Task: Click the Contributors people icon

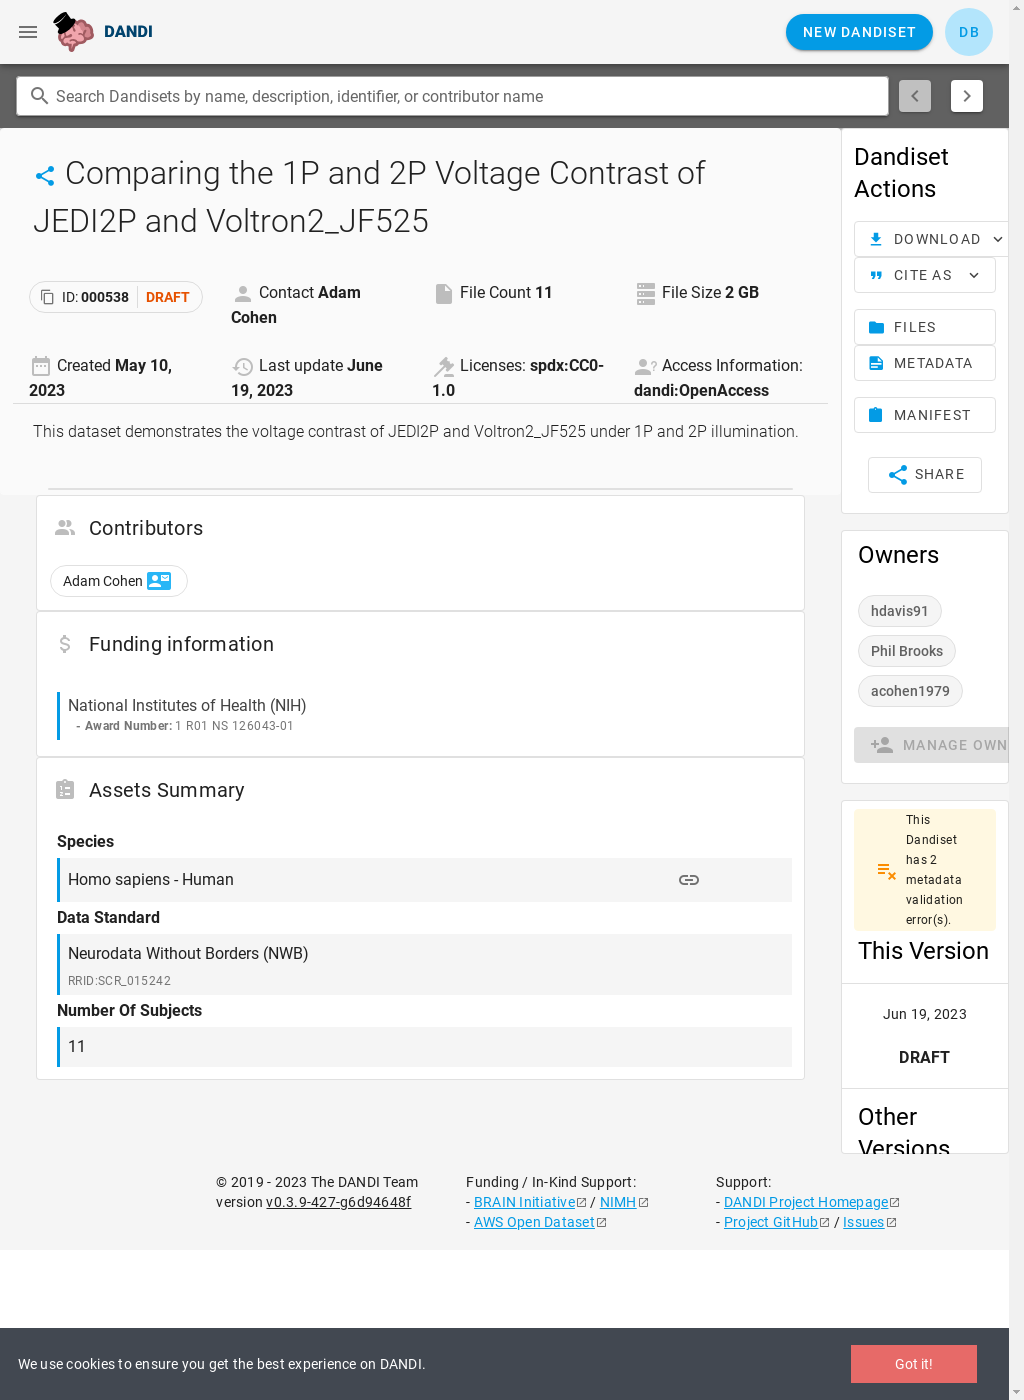Action: [x=65, y=527]
